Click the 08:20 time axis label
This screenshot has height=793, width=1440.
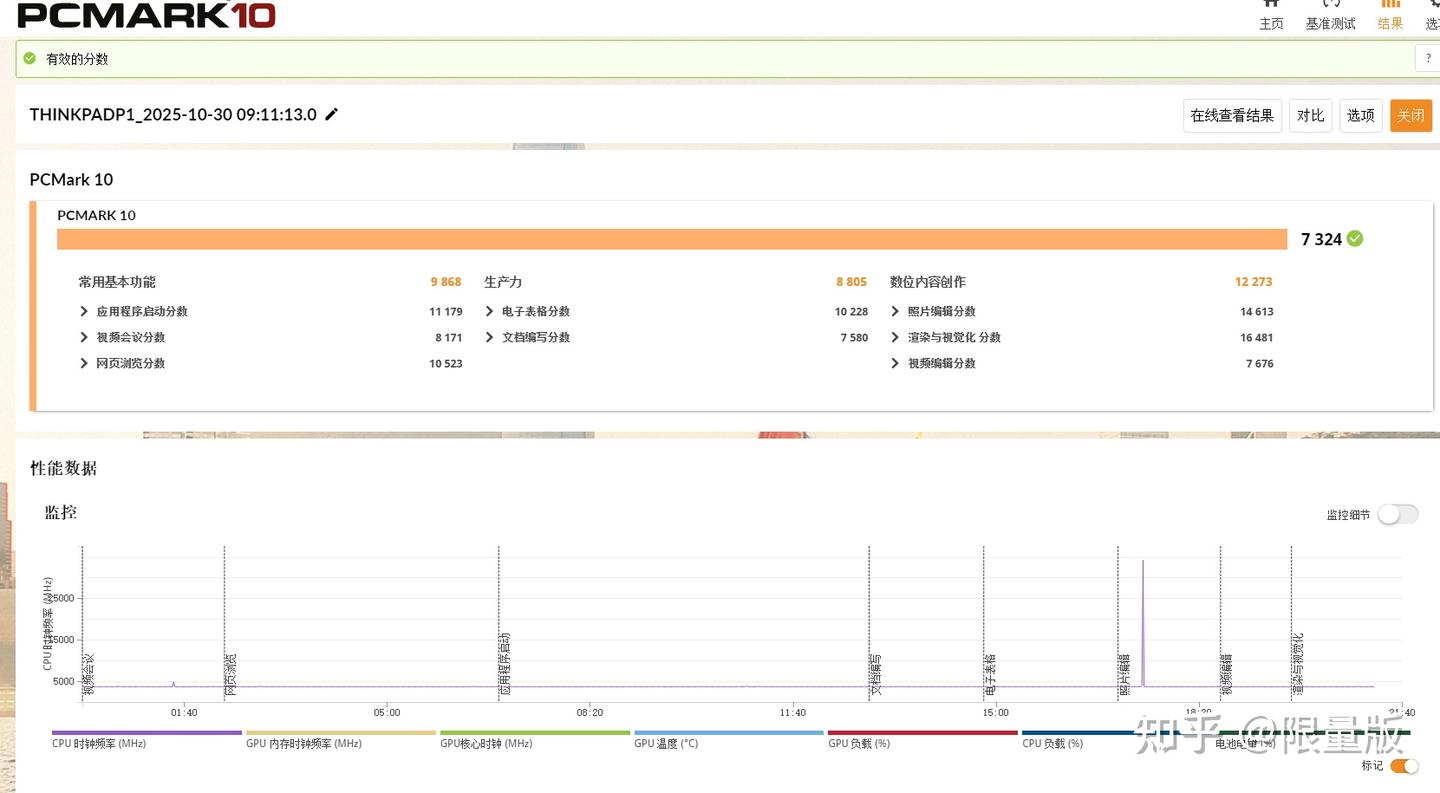(590, 713)
